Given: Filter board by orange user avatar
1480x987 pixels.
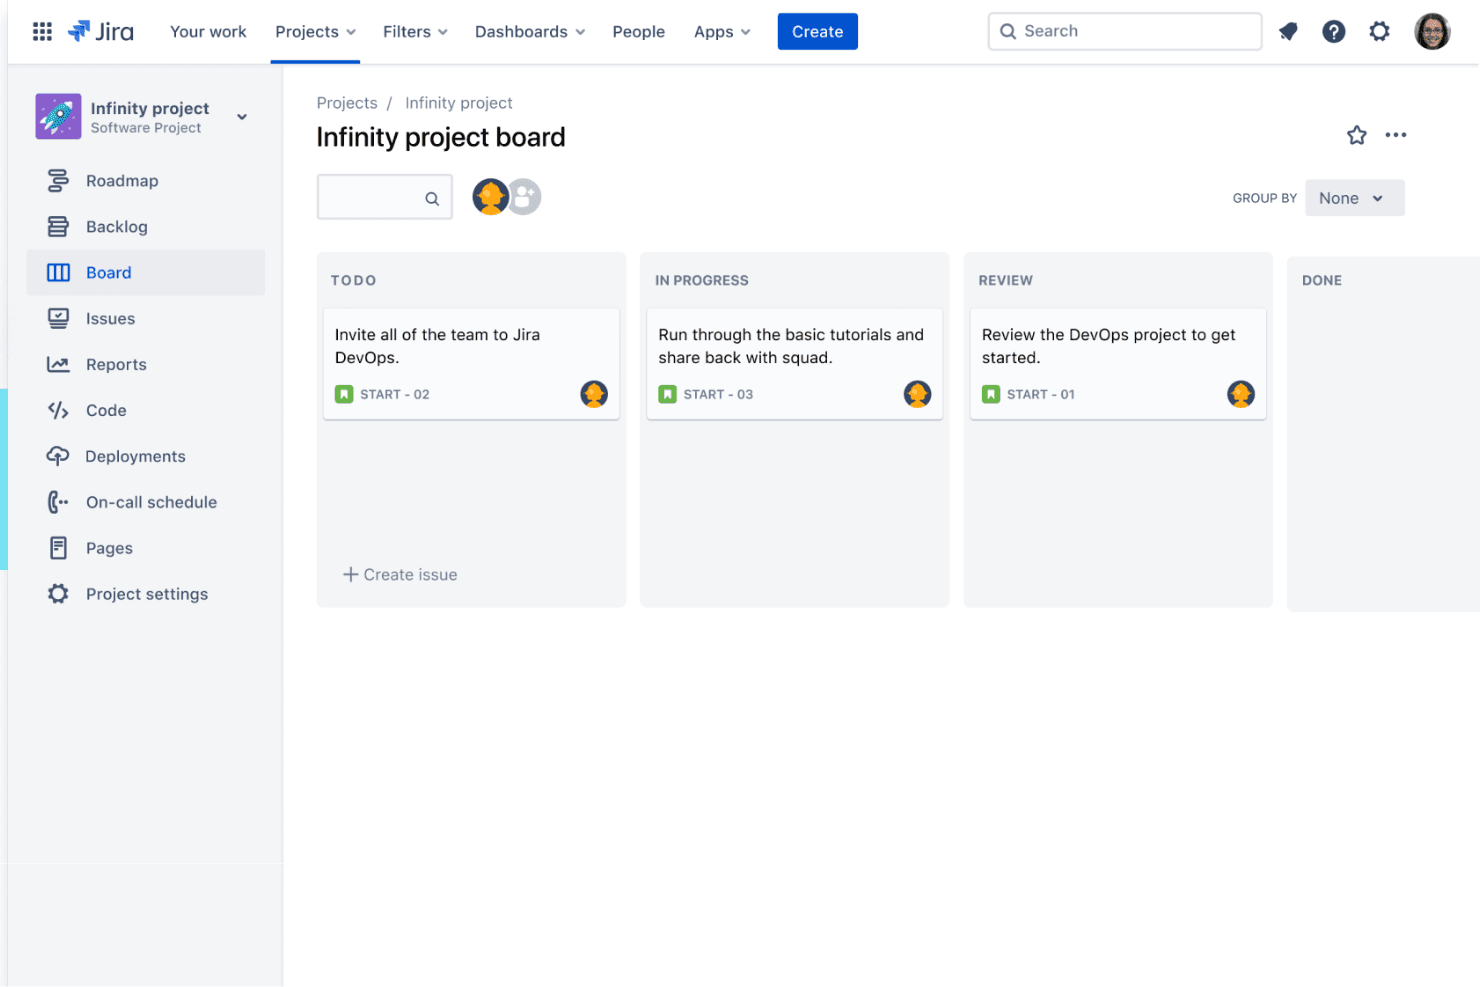Looking at the screenshot, I should (490, 197).
